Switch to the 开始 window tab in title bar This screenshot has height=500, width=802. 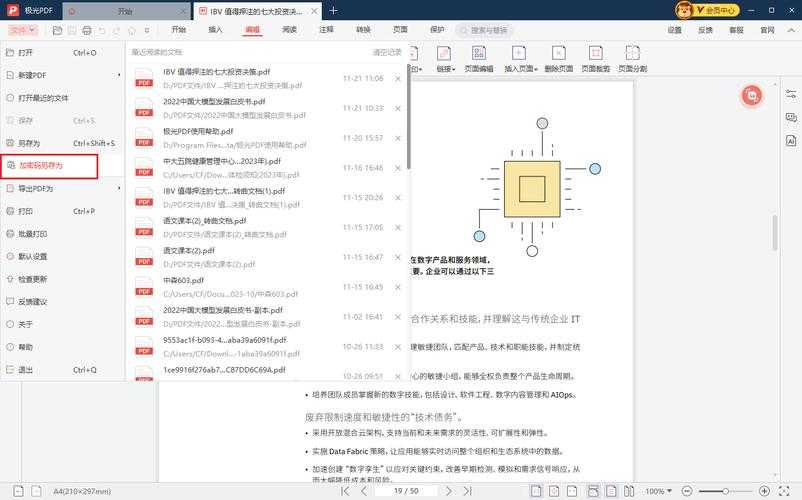(126, 11)
